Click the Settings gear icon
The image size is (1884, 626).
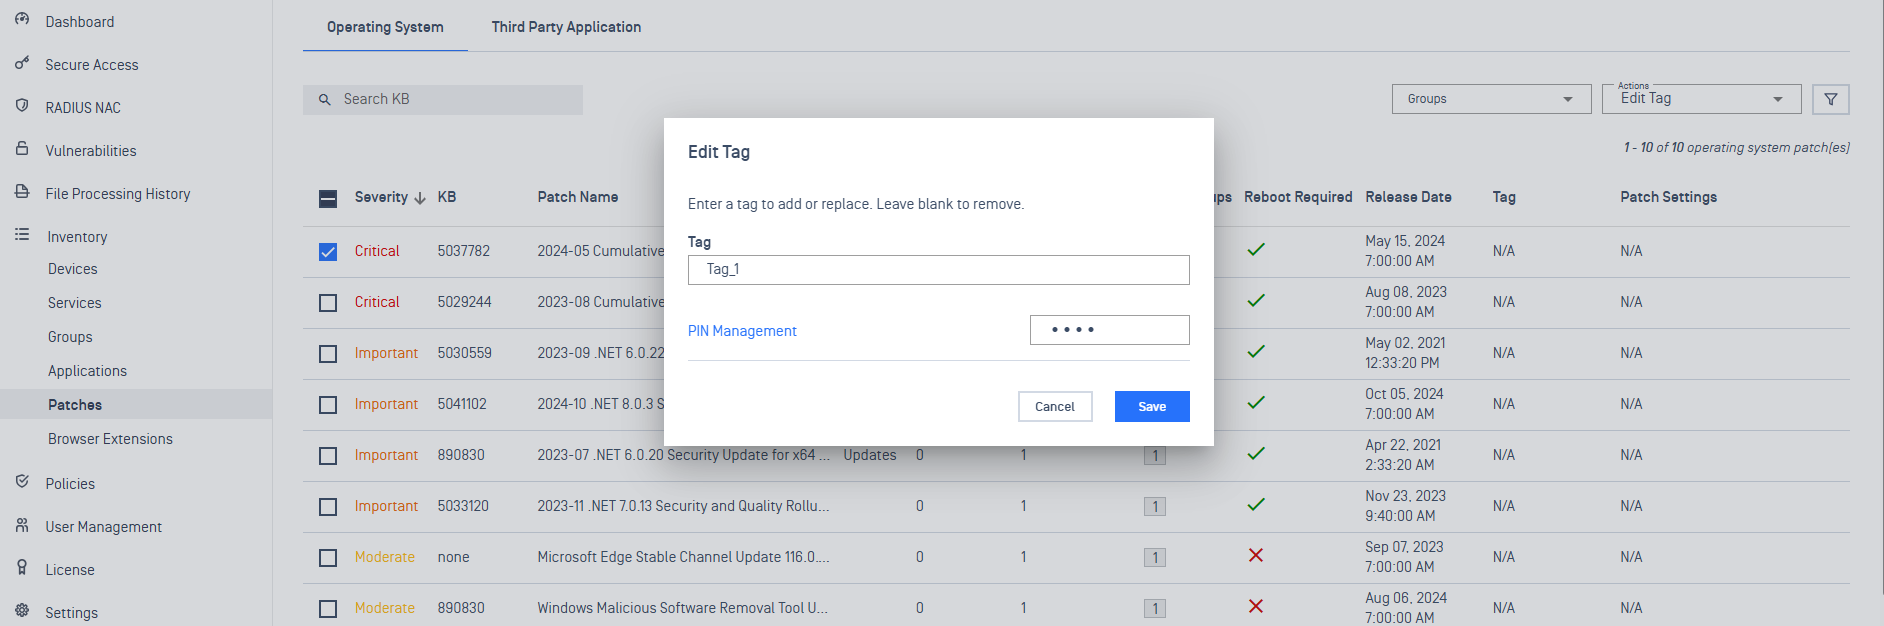pos(22,611)
